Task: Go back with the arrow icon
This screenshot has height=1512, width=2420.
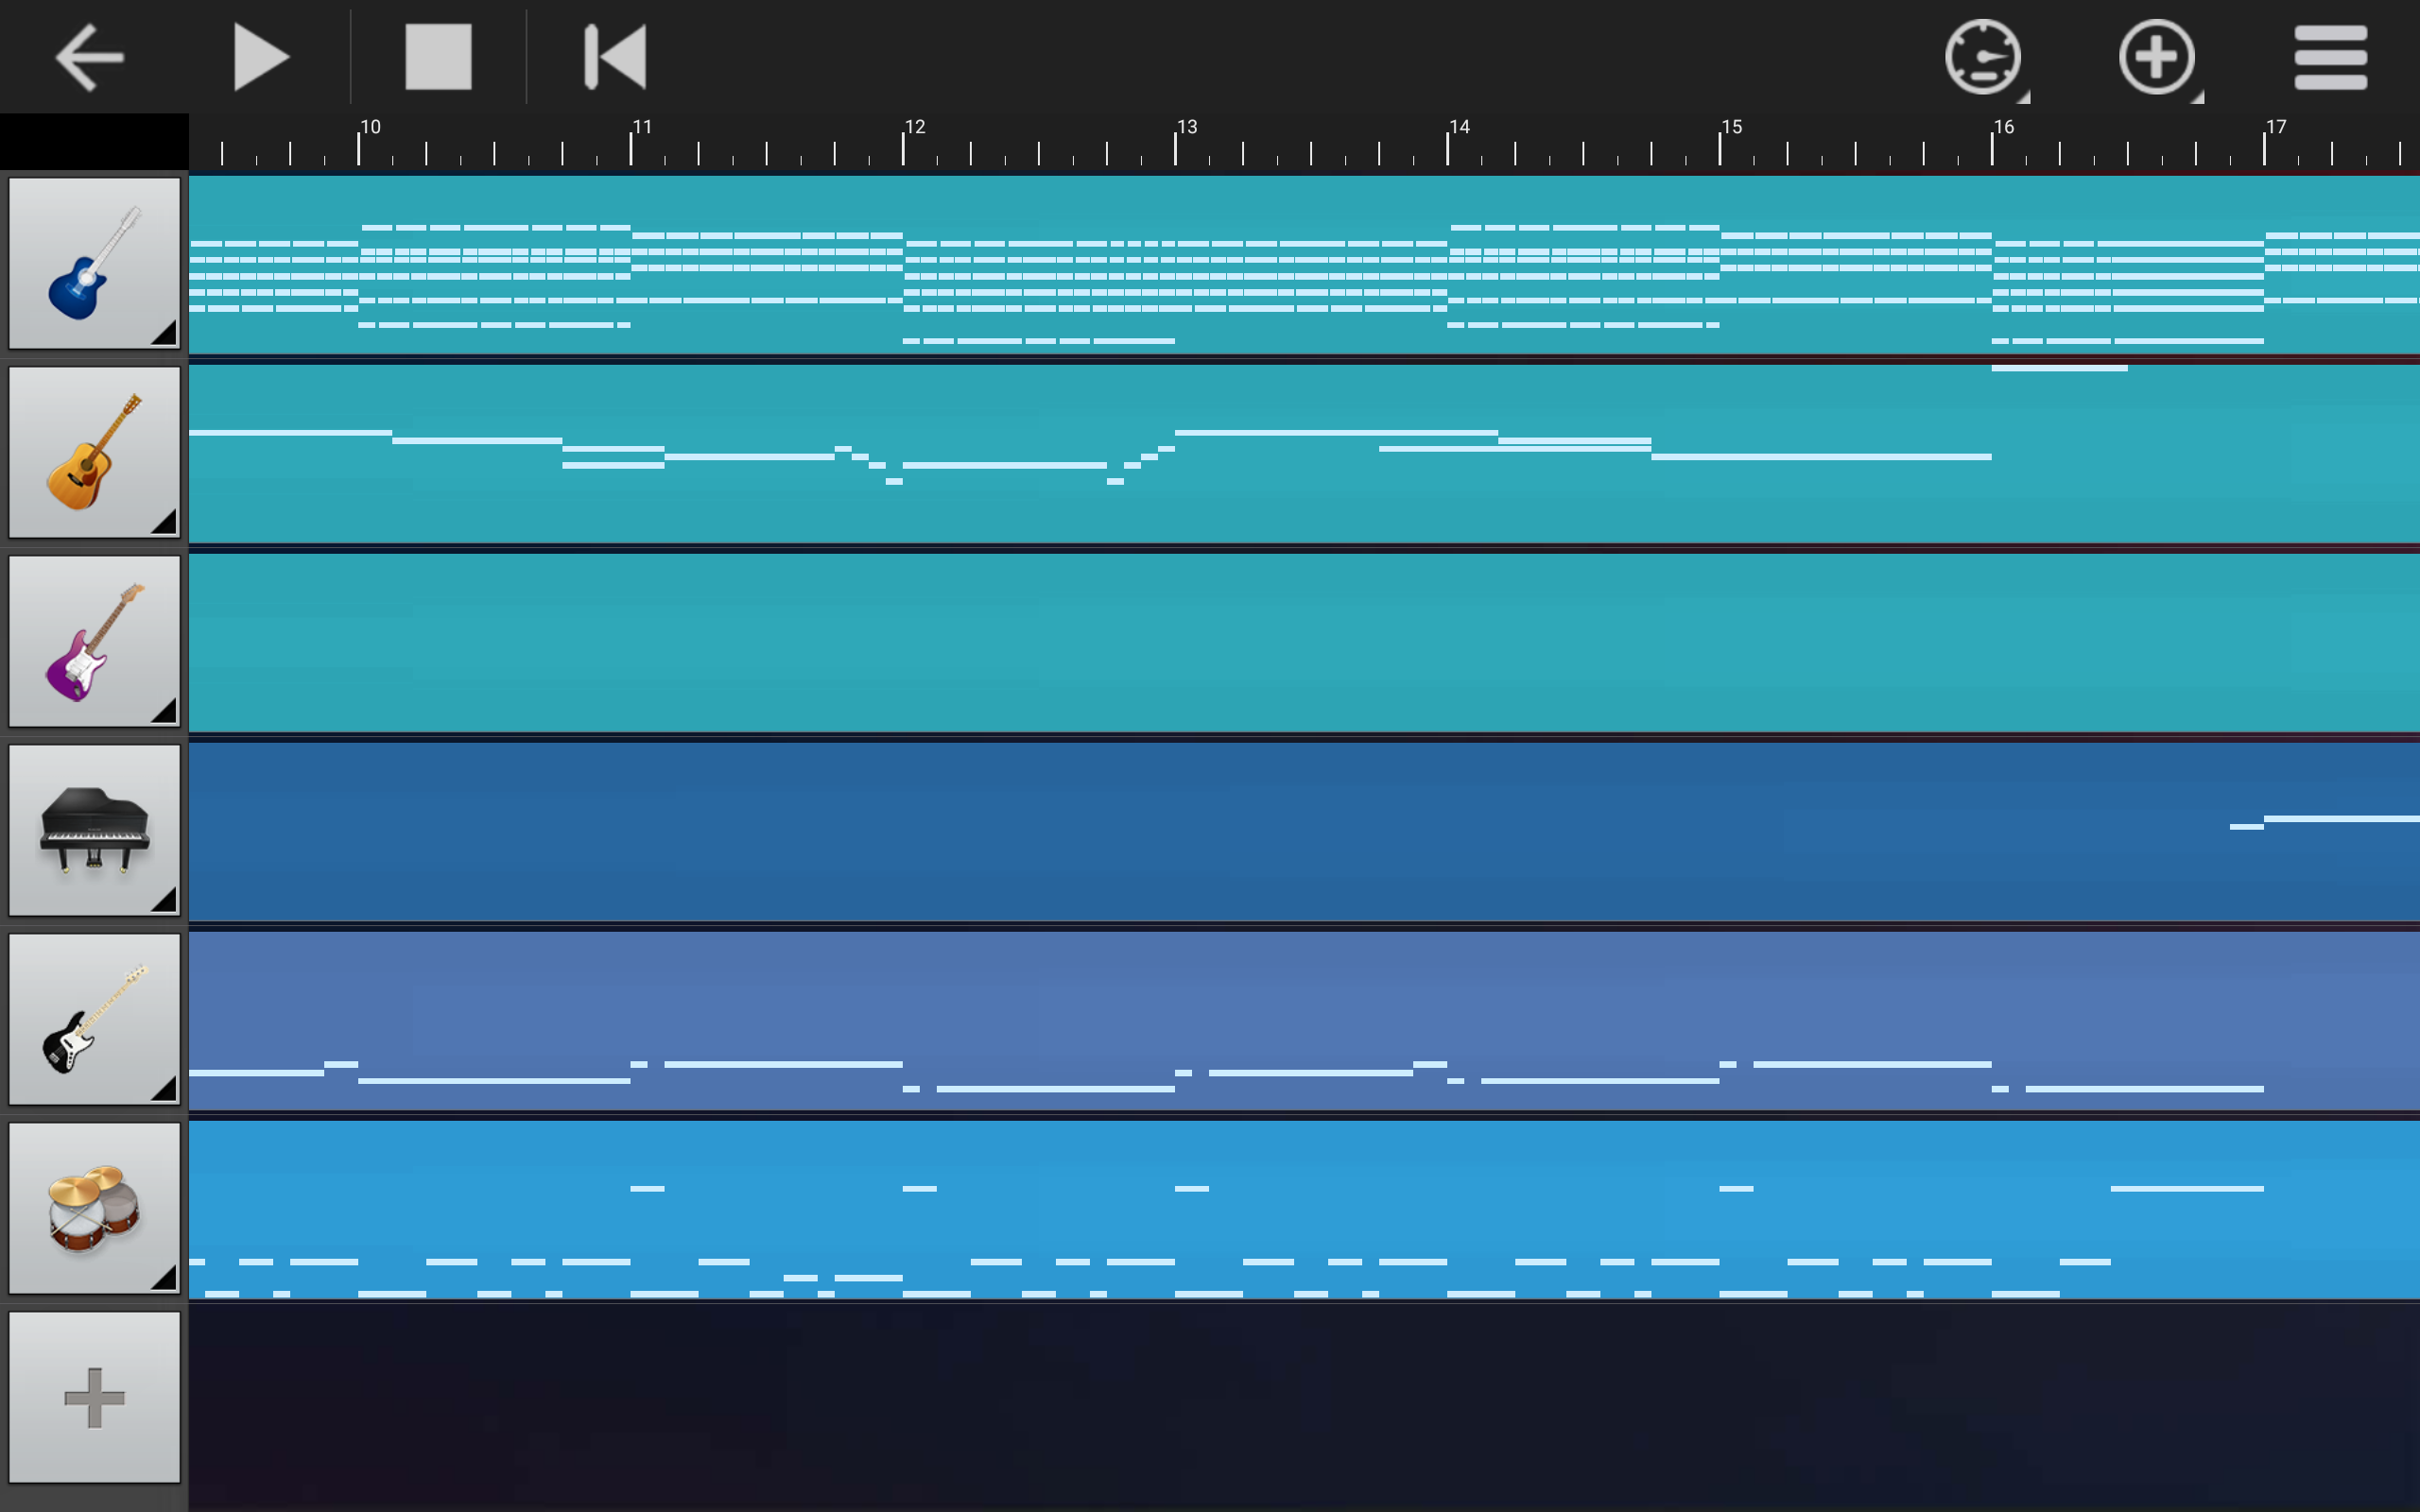Action: coord(89,57)
